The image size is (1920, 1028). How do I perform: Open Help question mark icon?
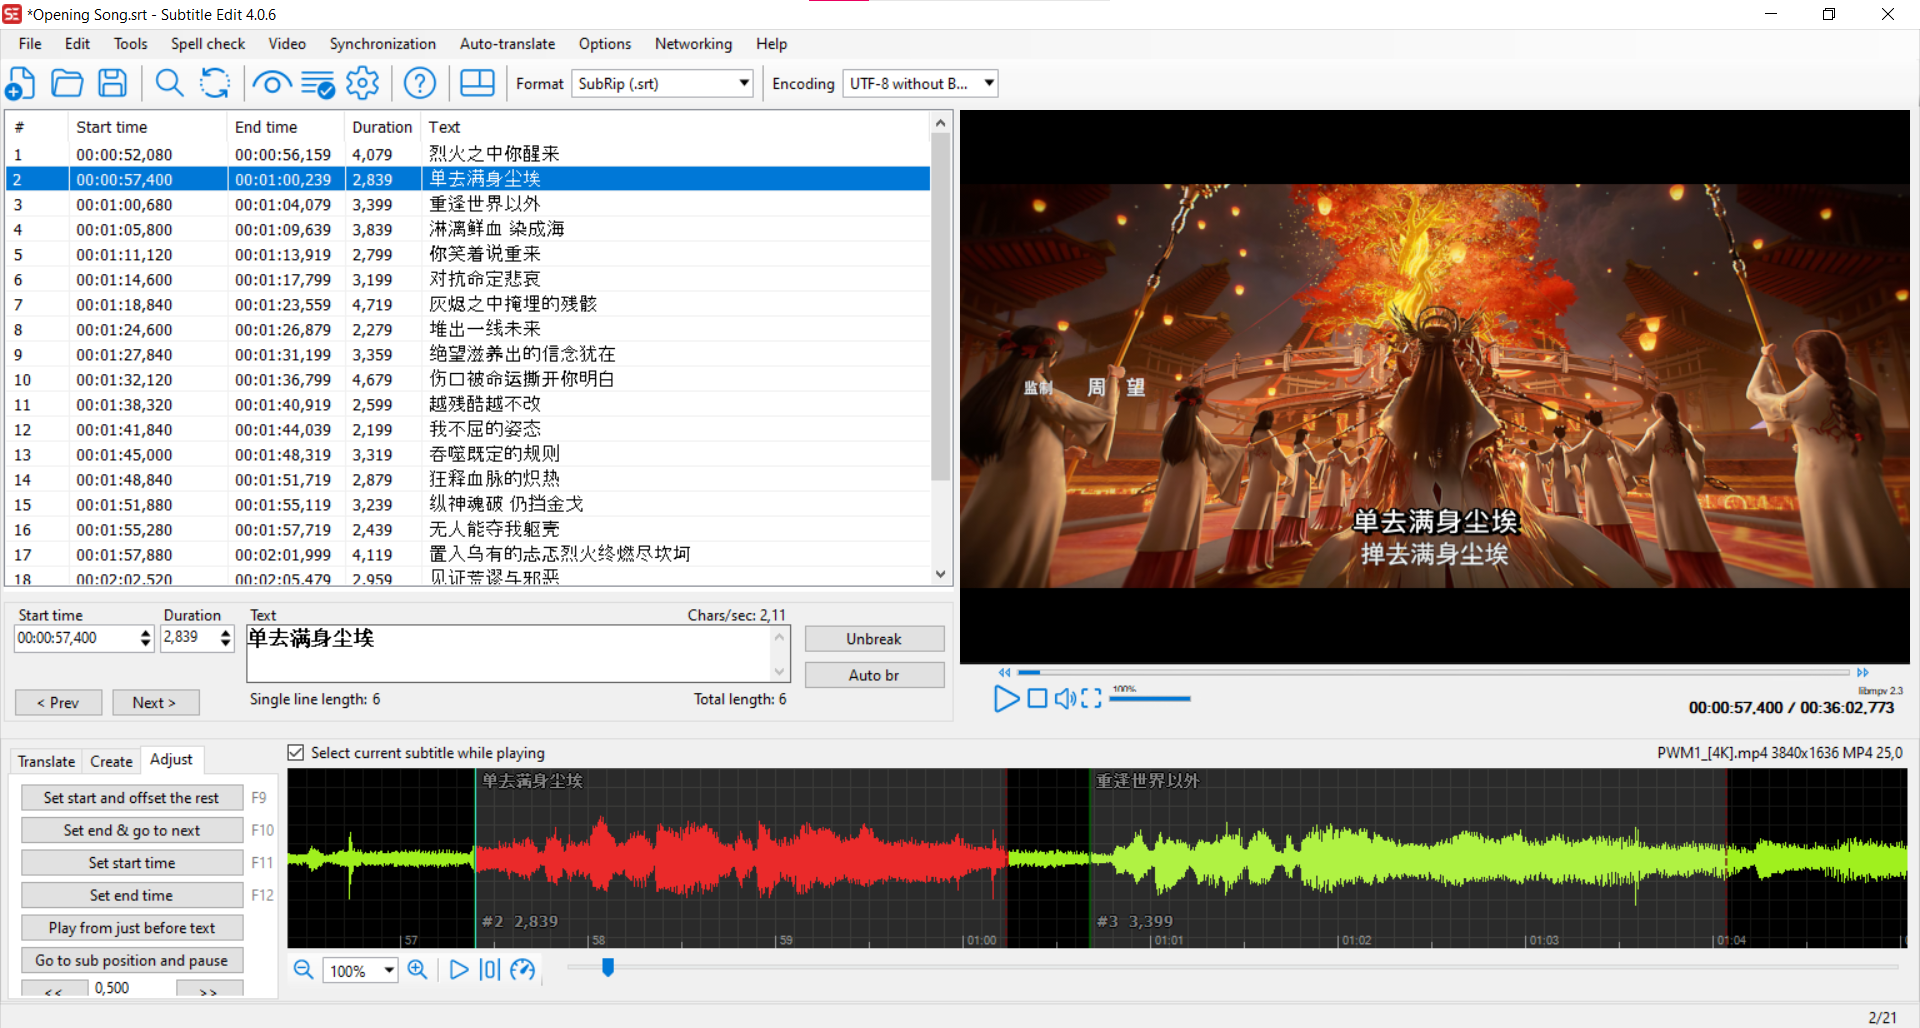[x=420, y=84]
